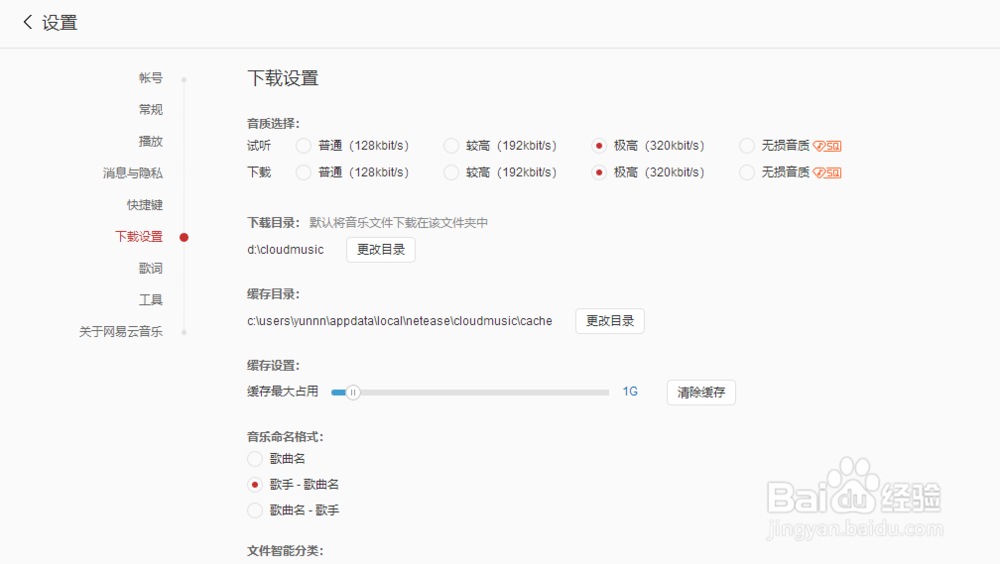
Task: Select 试听 极高 (320kbit/s) quality
Action: (x=599, y=146)
